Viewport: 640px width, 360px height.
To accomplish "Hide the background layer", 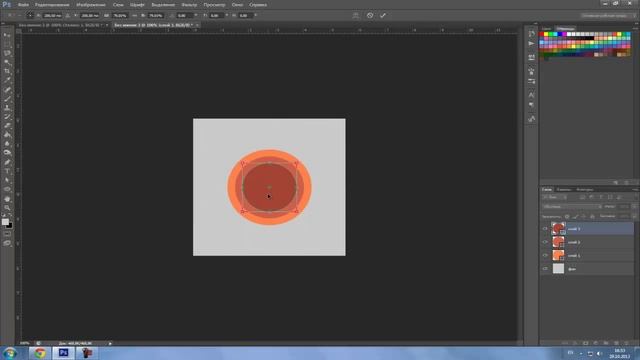I will click(545, 269).
